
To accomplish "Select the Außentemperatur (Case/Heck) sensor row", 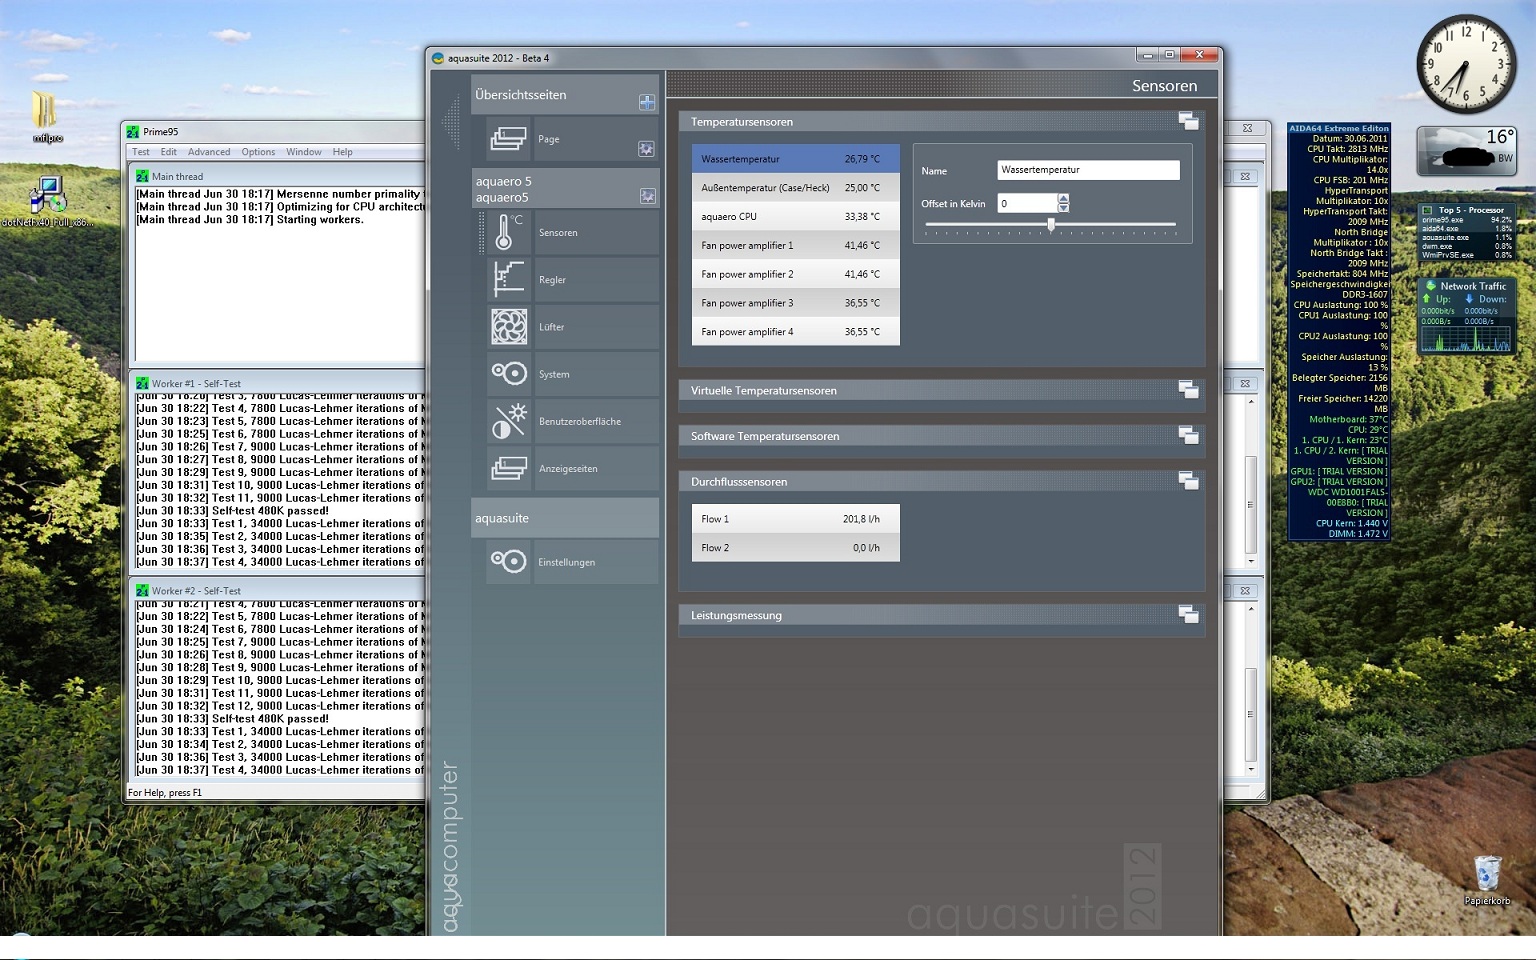I will (x=796, y=188).
